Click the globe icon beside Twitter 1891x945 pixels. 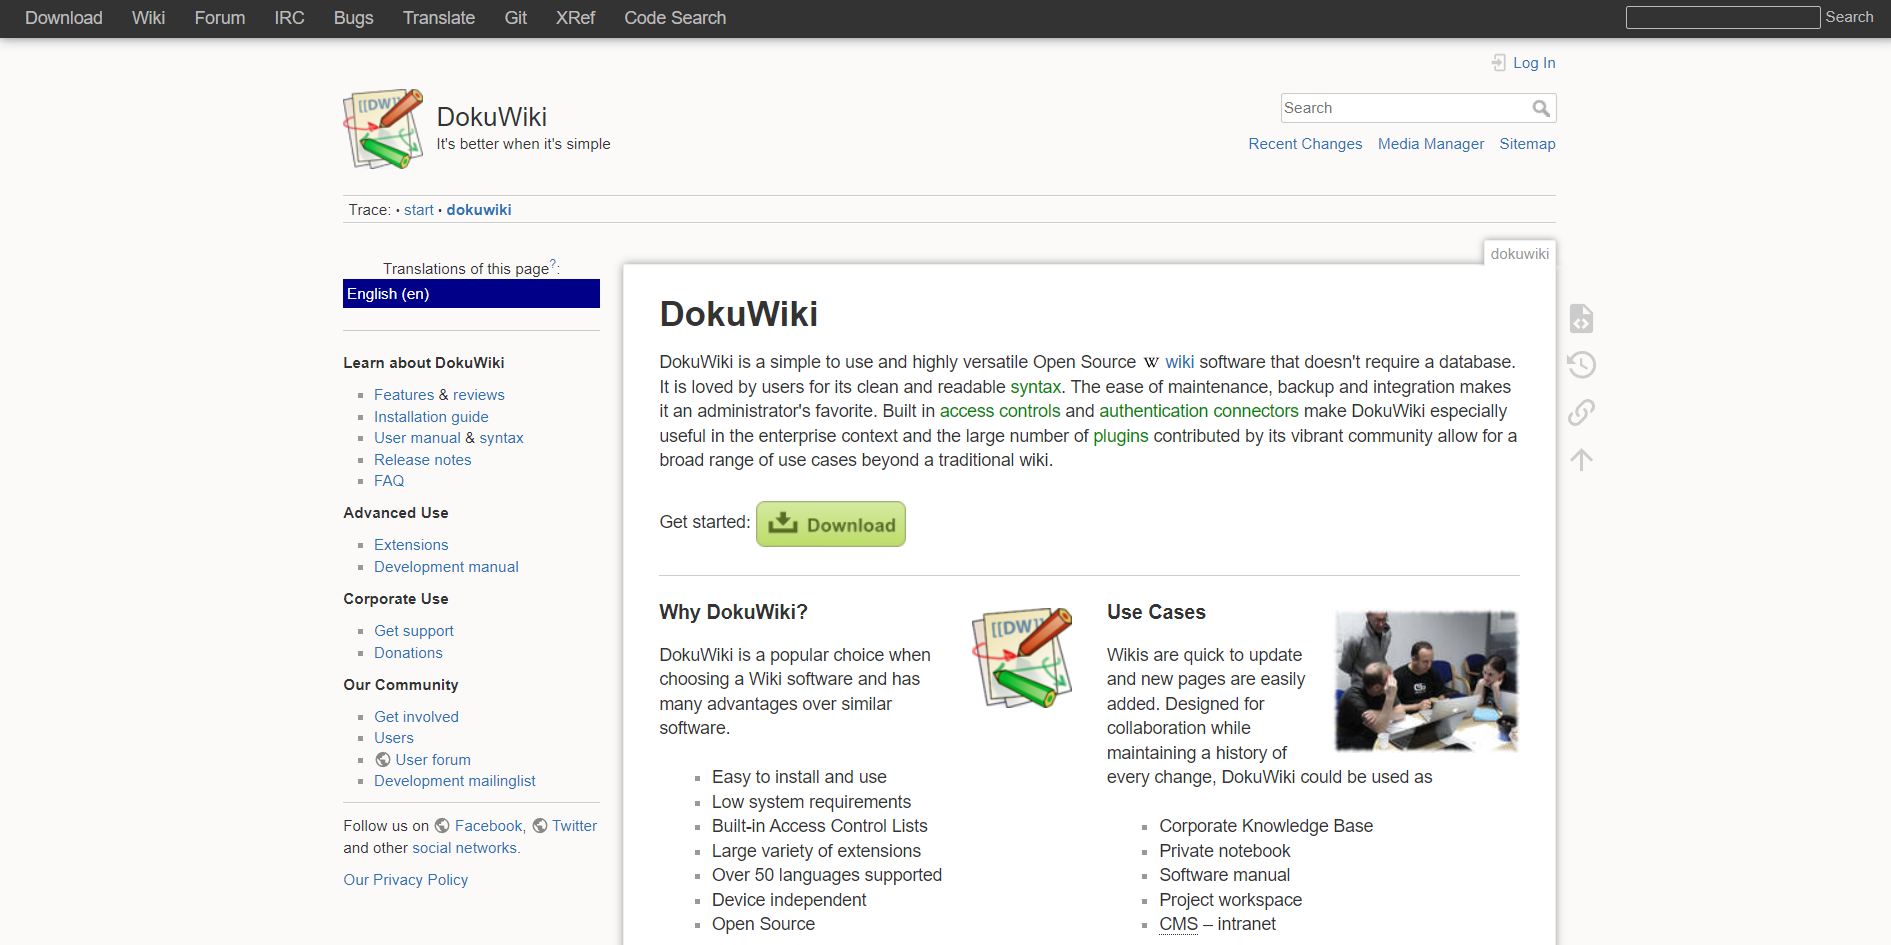tap(540, 826)
